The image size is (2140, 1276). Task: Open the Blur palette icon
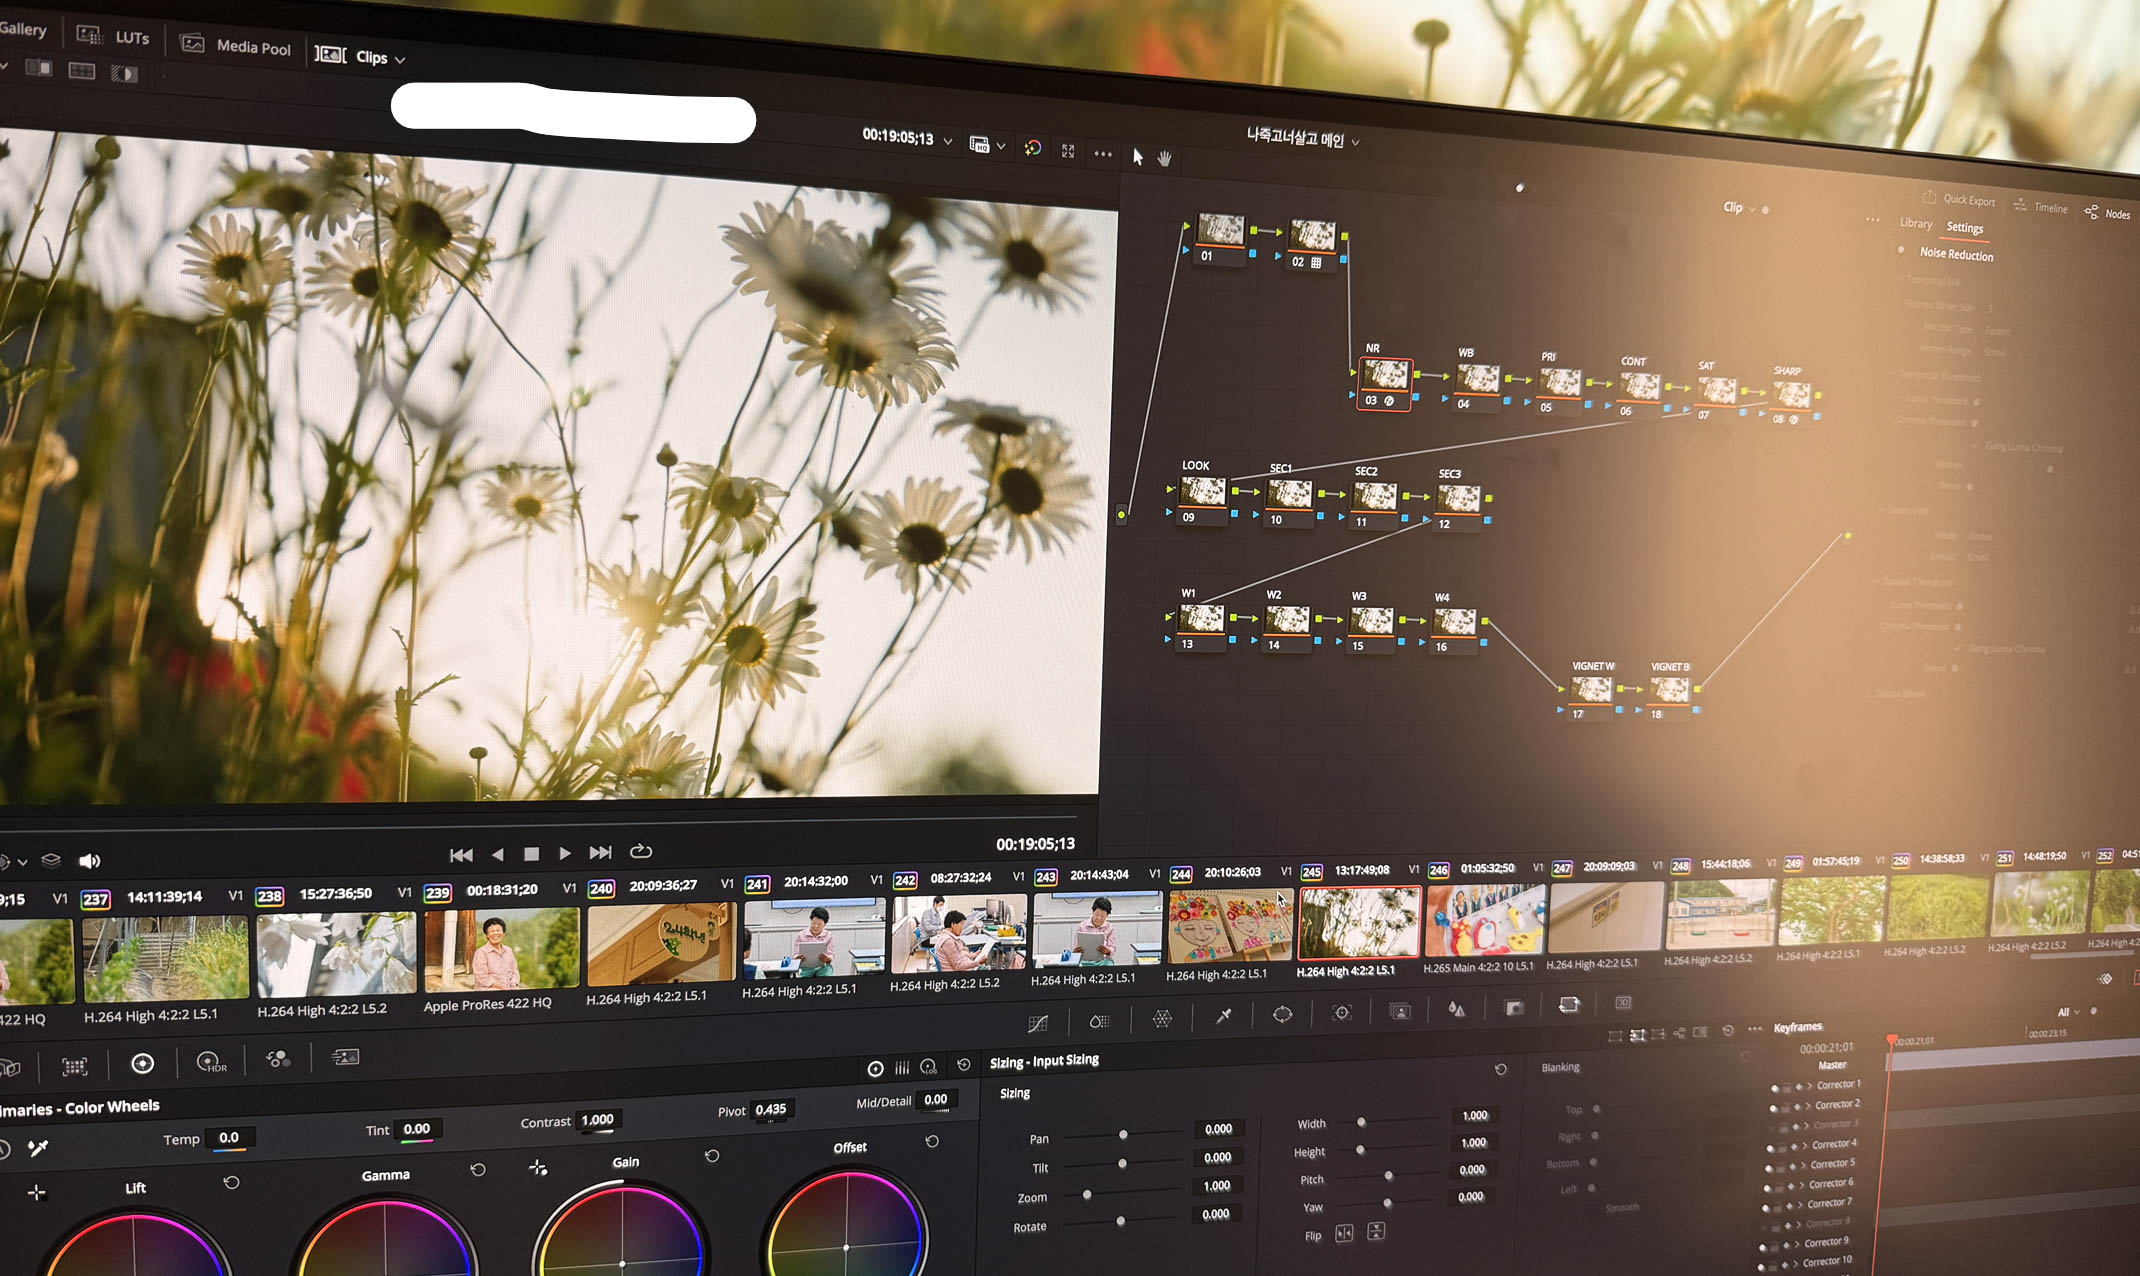click(1457, 1009)
